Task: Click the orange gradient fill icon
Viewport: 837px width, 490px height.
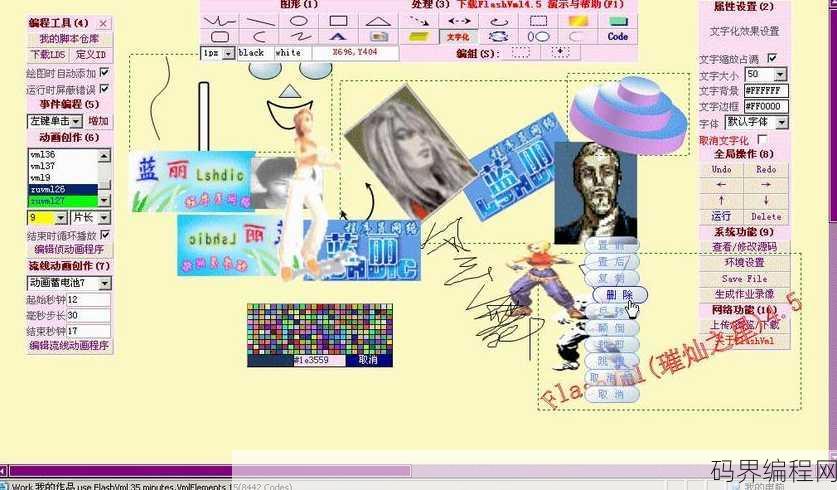Action: point(578,21)
